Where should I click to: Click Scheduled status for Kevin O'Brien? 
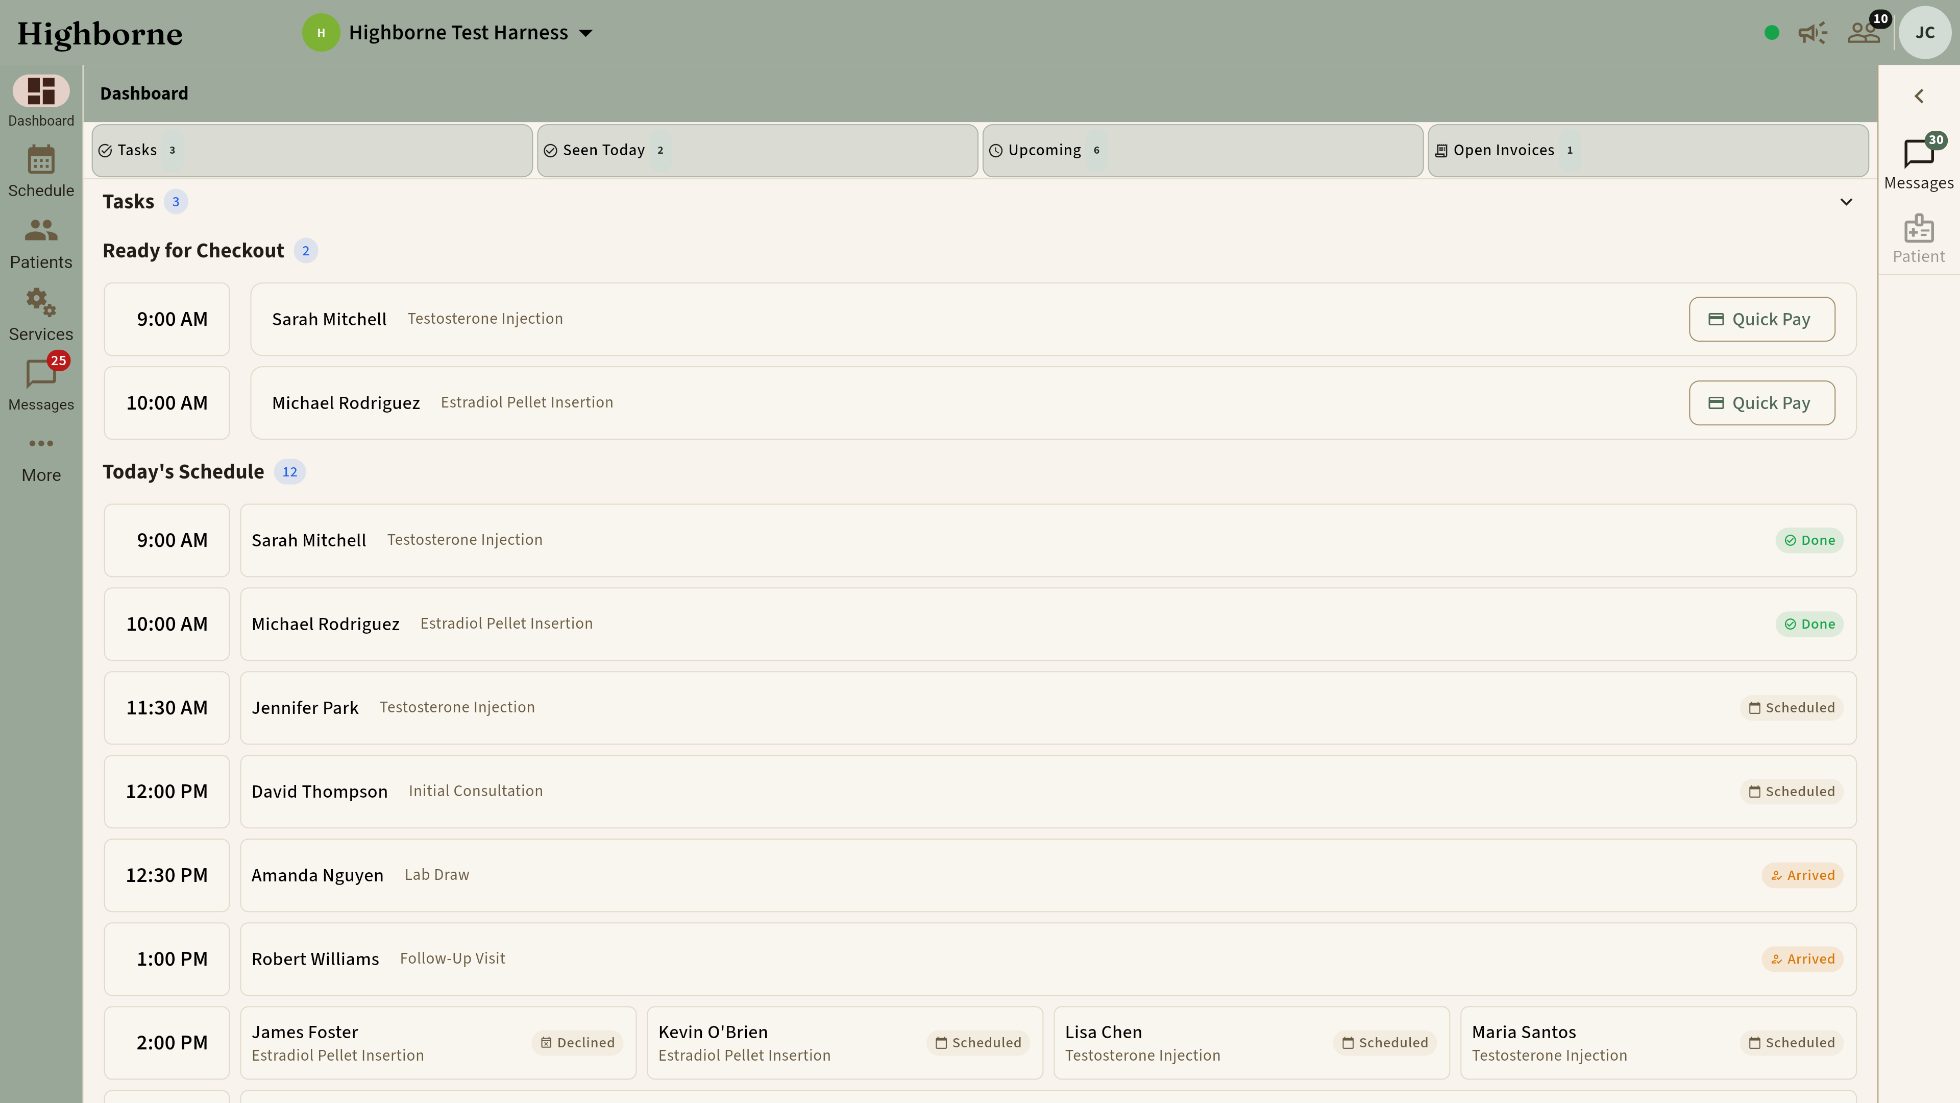[978, 1043]
